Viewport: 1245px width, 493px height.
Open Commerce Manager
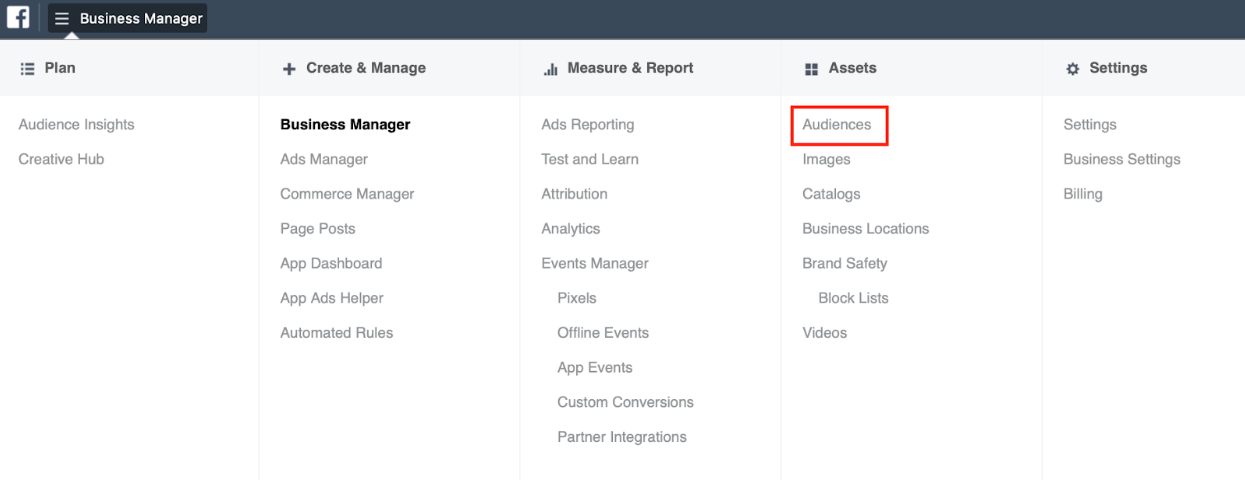347,194
